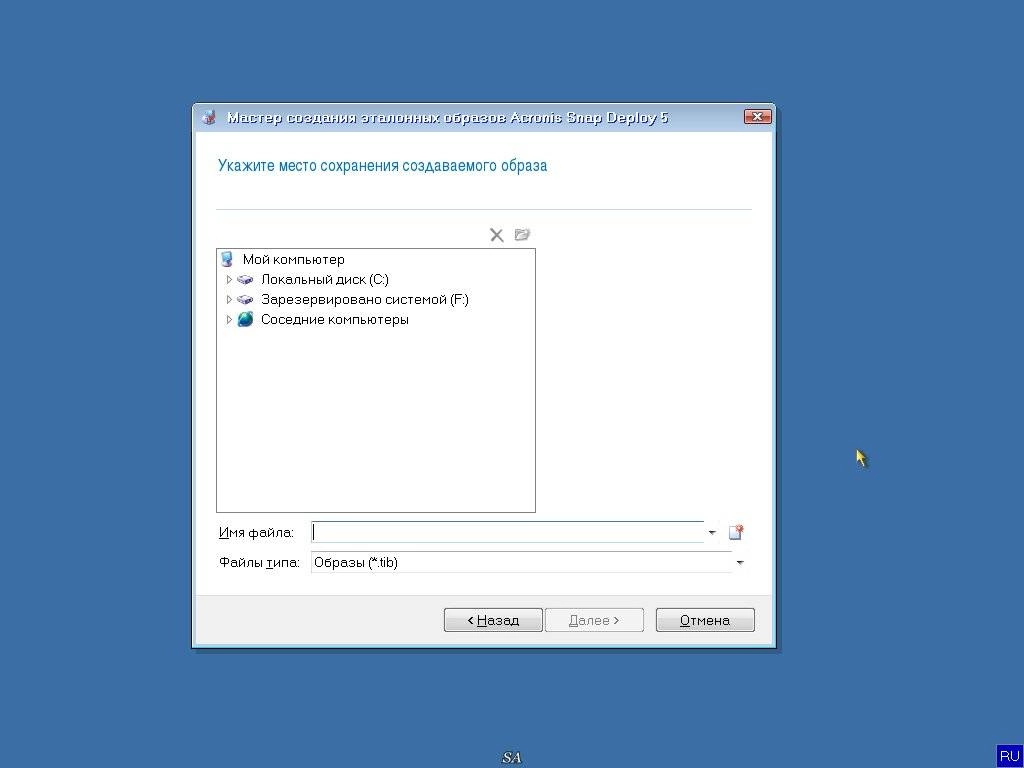The height and width of the screenshot is (768, 1024).
Task: Click the Локальный диск (C:) drive icon
Action: click(245, 280)
